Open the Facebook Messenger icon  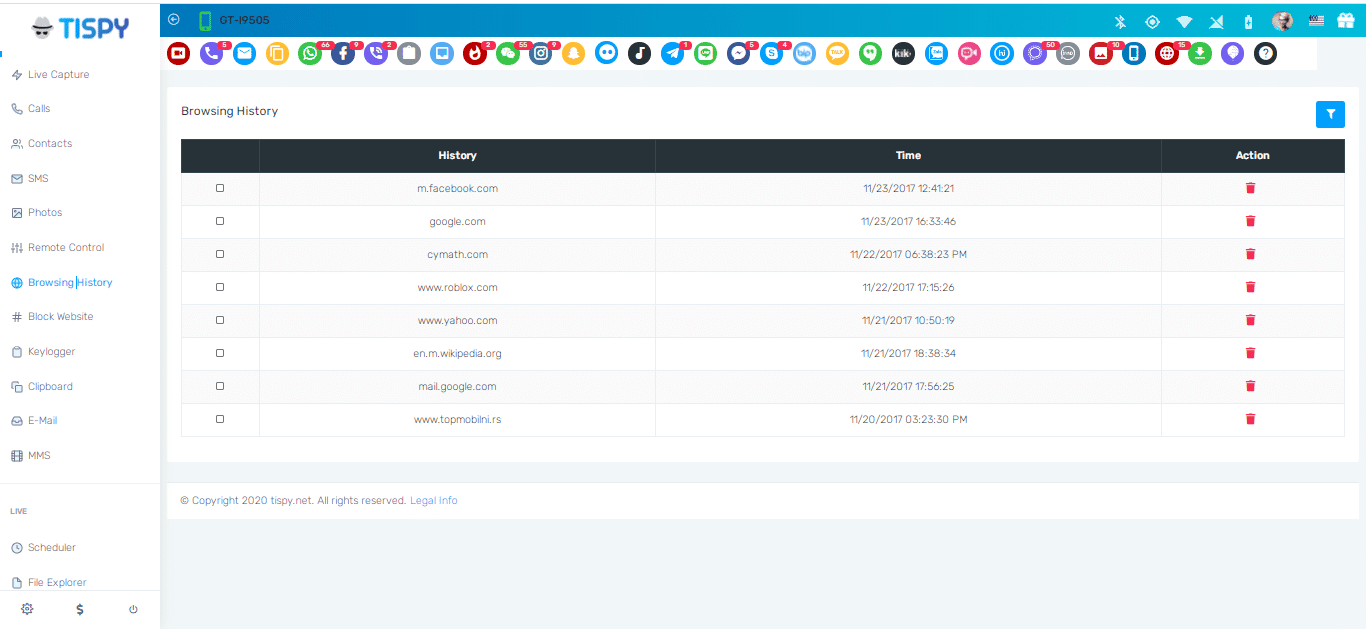point(739,54)
